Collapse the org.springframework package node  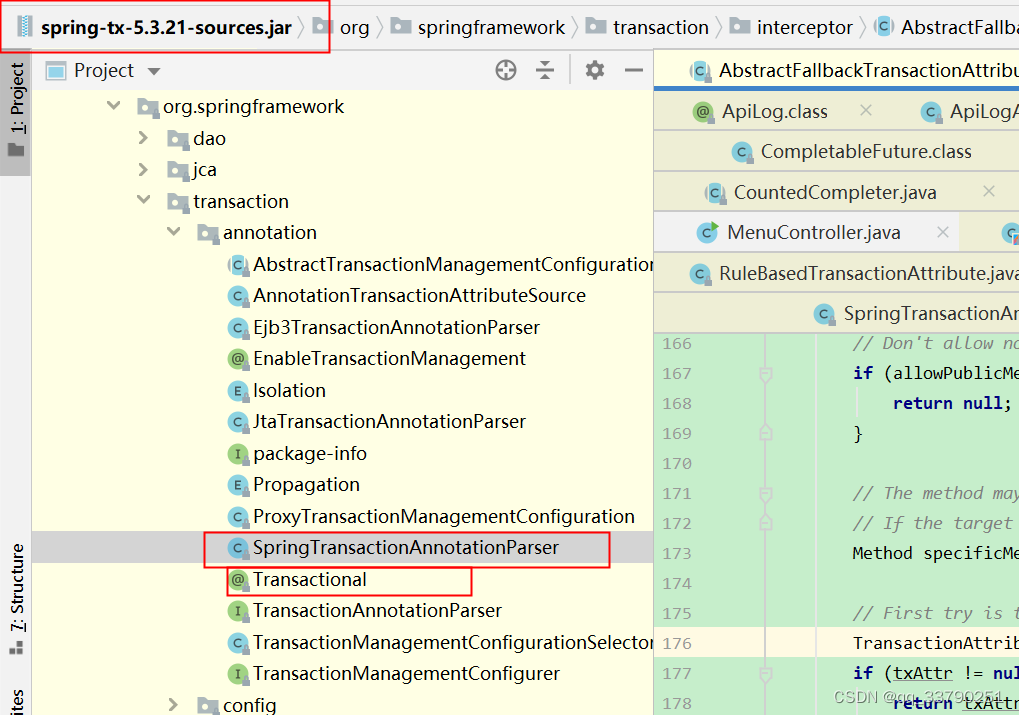coord(114,105)
